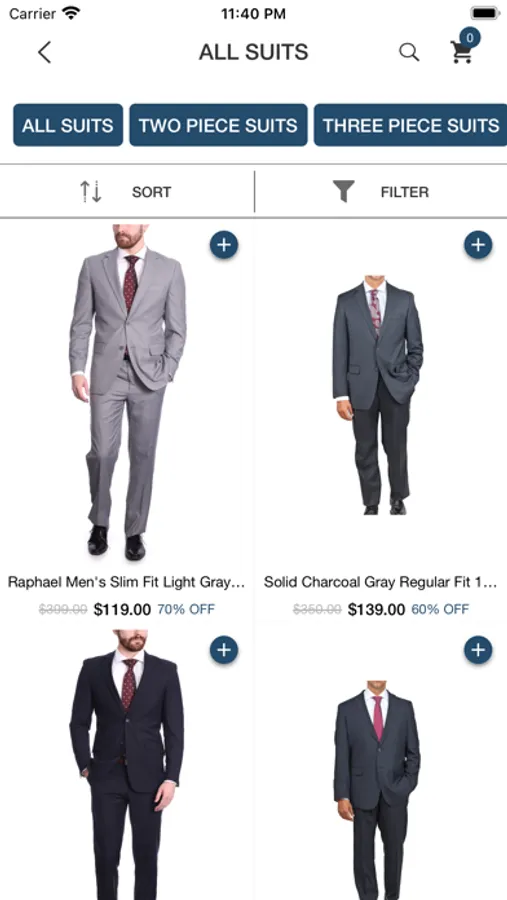Tap the $119.00 sale price

pyautogui.click(x=122, y=609)
